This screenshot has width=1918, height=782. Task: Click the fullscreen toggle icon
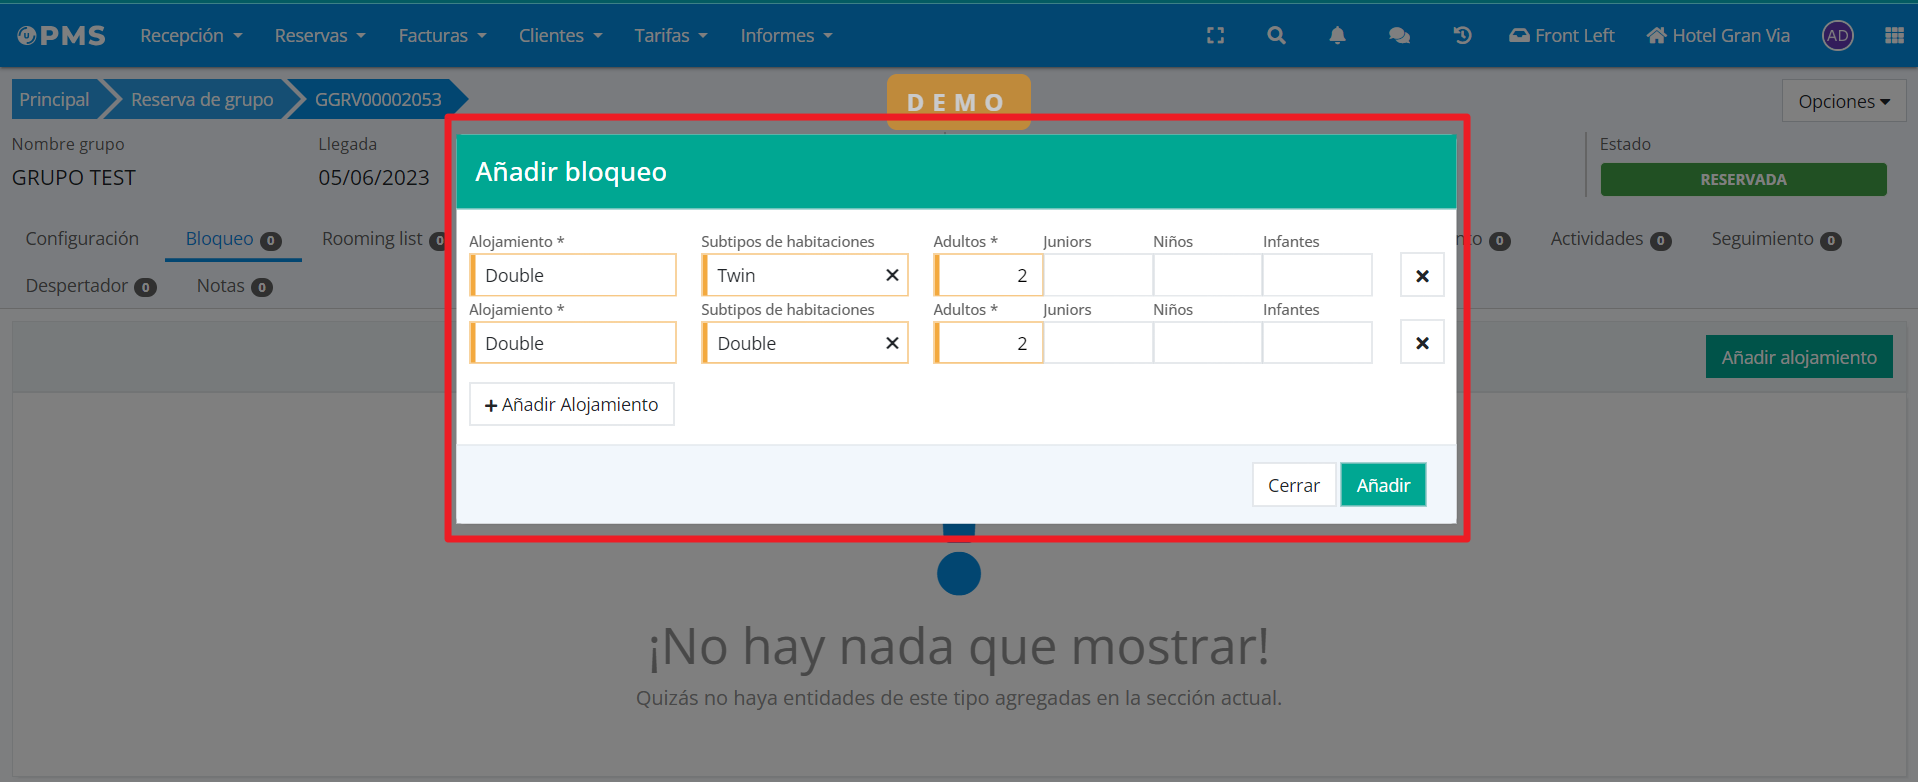point(1215,36)
